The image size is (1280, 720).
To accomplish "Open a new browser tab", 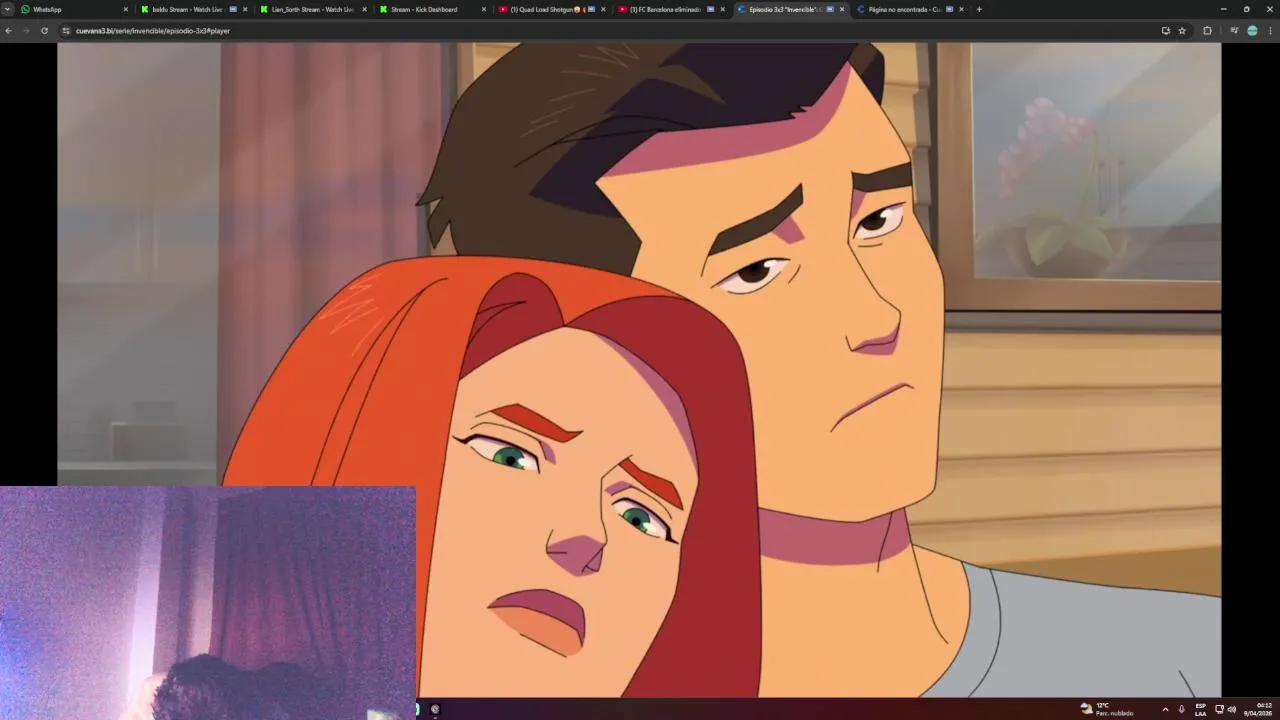I will (x=979, y=9).
